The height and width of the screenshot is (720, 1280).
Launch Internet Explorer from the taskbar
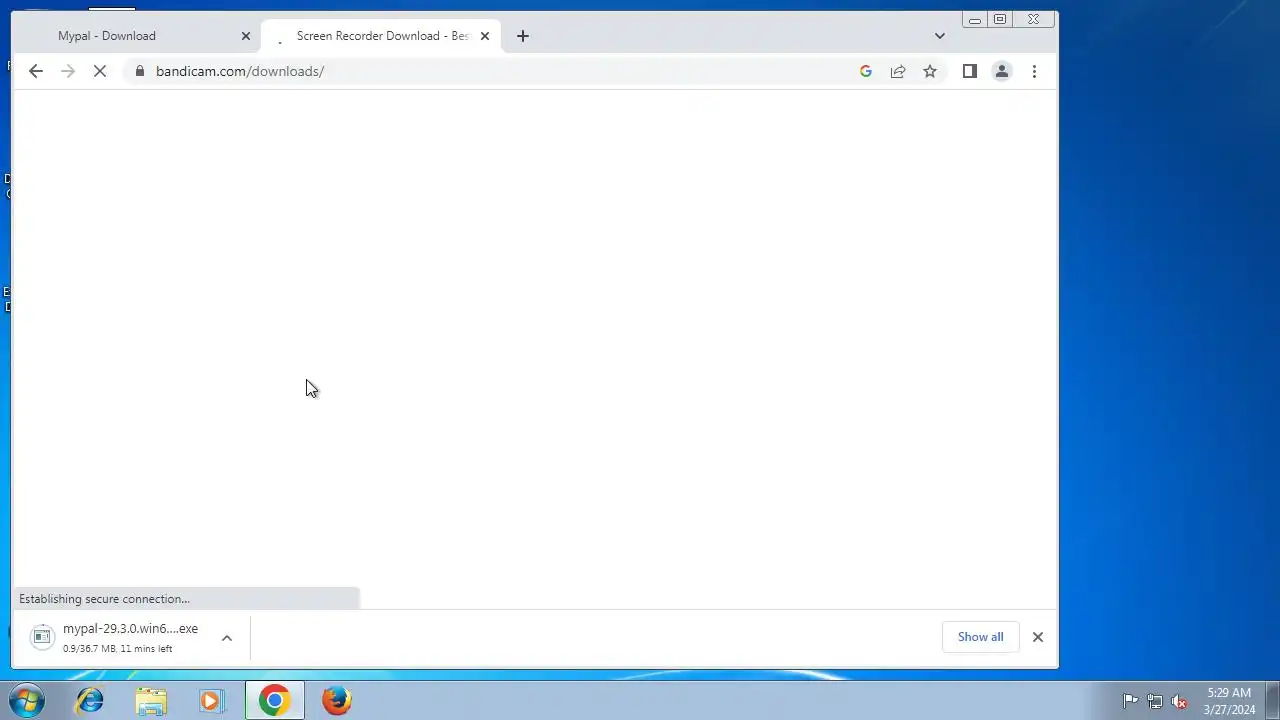90,700
